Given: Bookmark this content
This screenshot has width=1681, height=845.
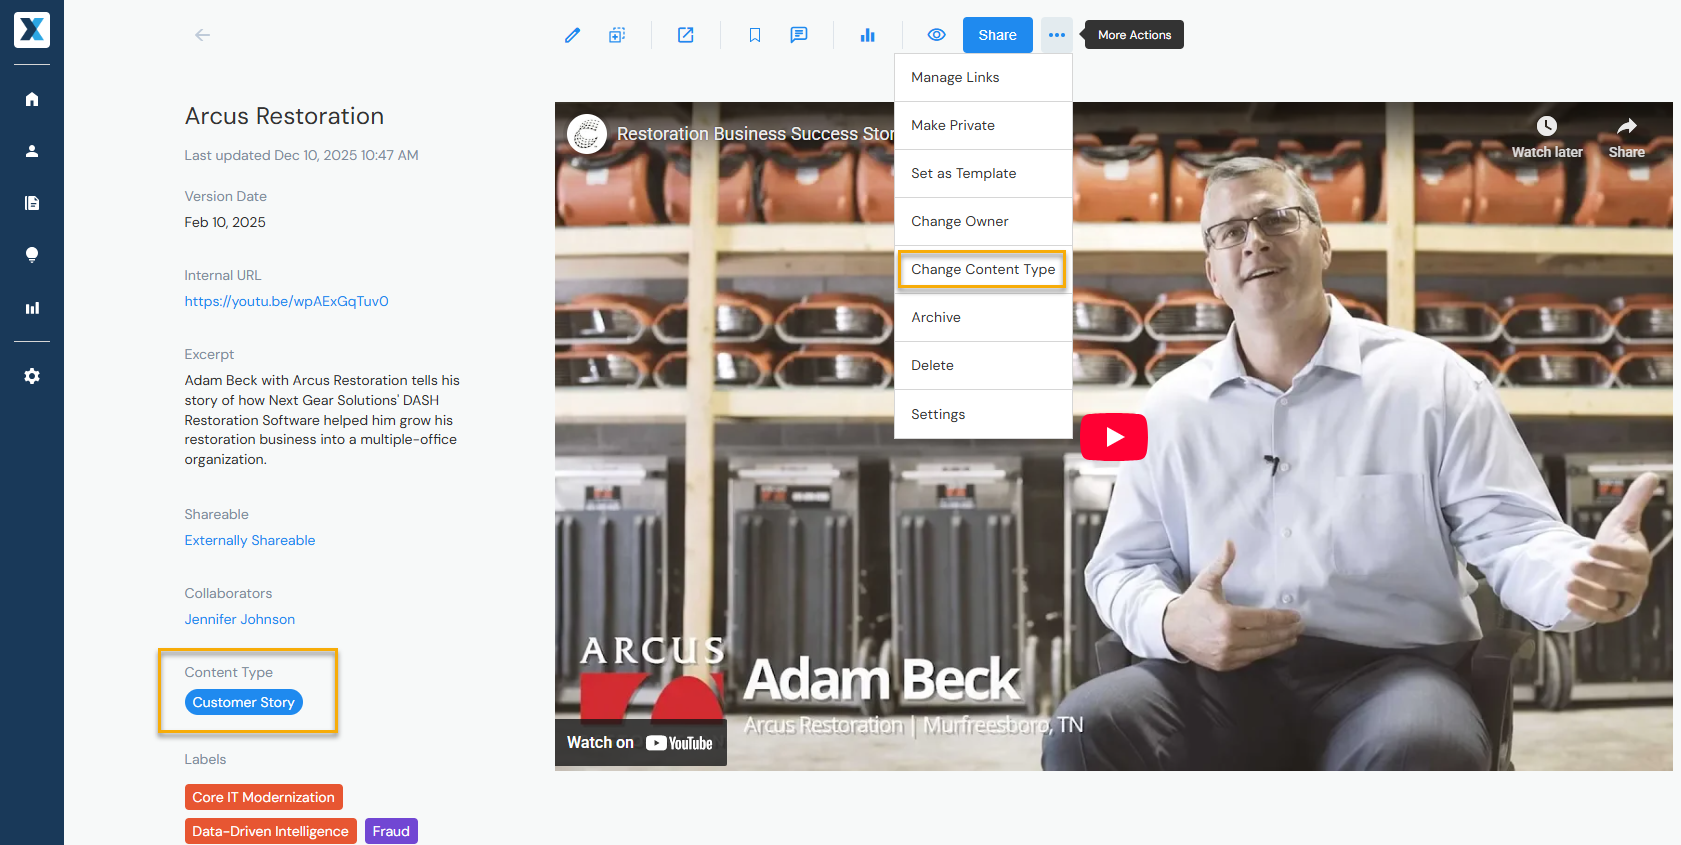Looking at the screenshot, I should tap(755, 35).
